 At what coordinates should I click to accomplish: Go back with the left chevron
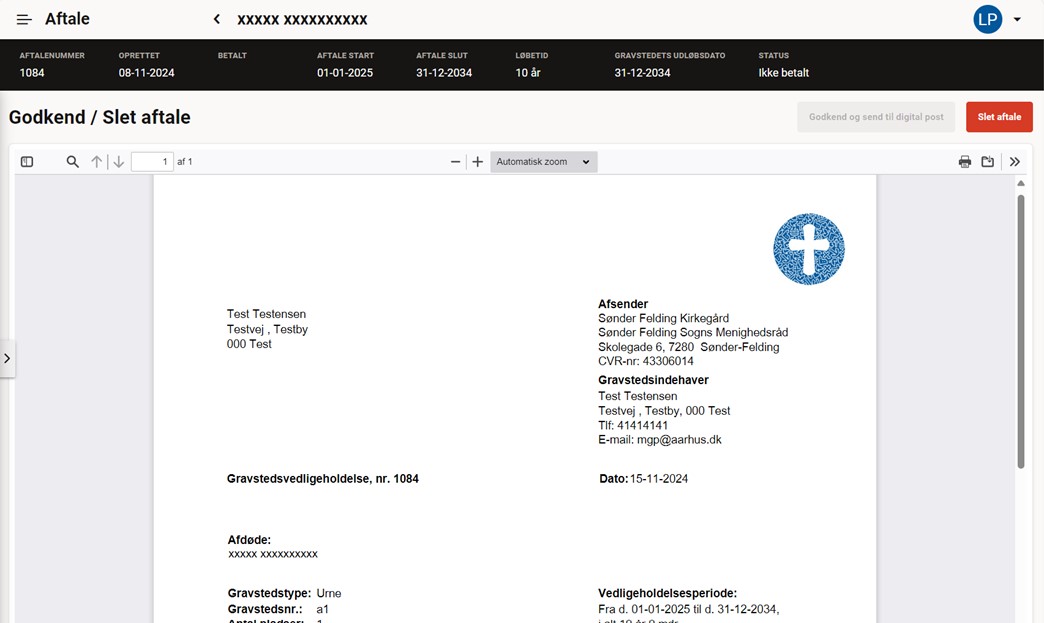(216, 19)
